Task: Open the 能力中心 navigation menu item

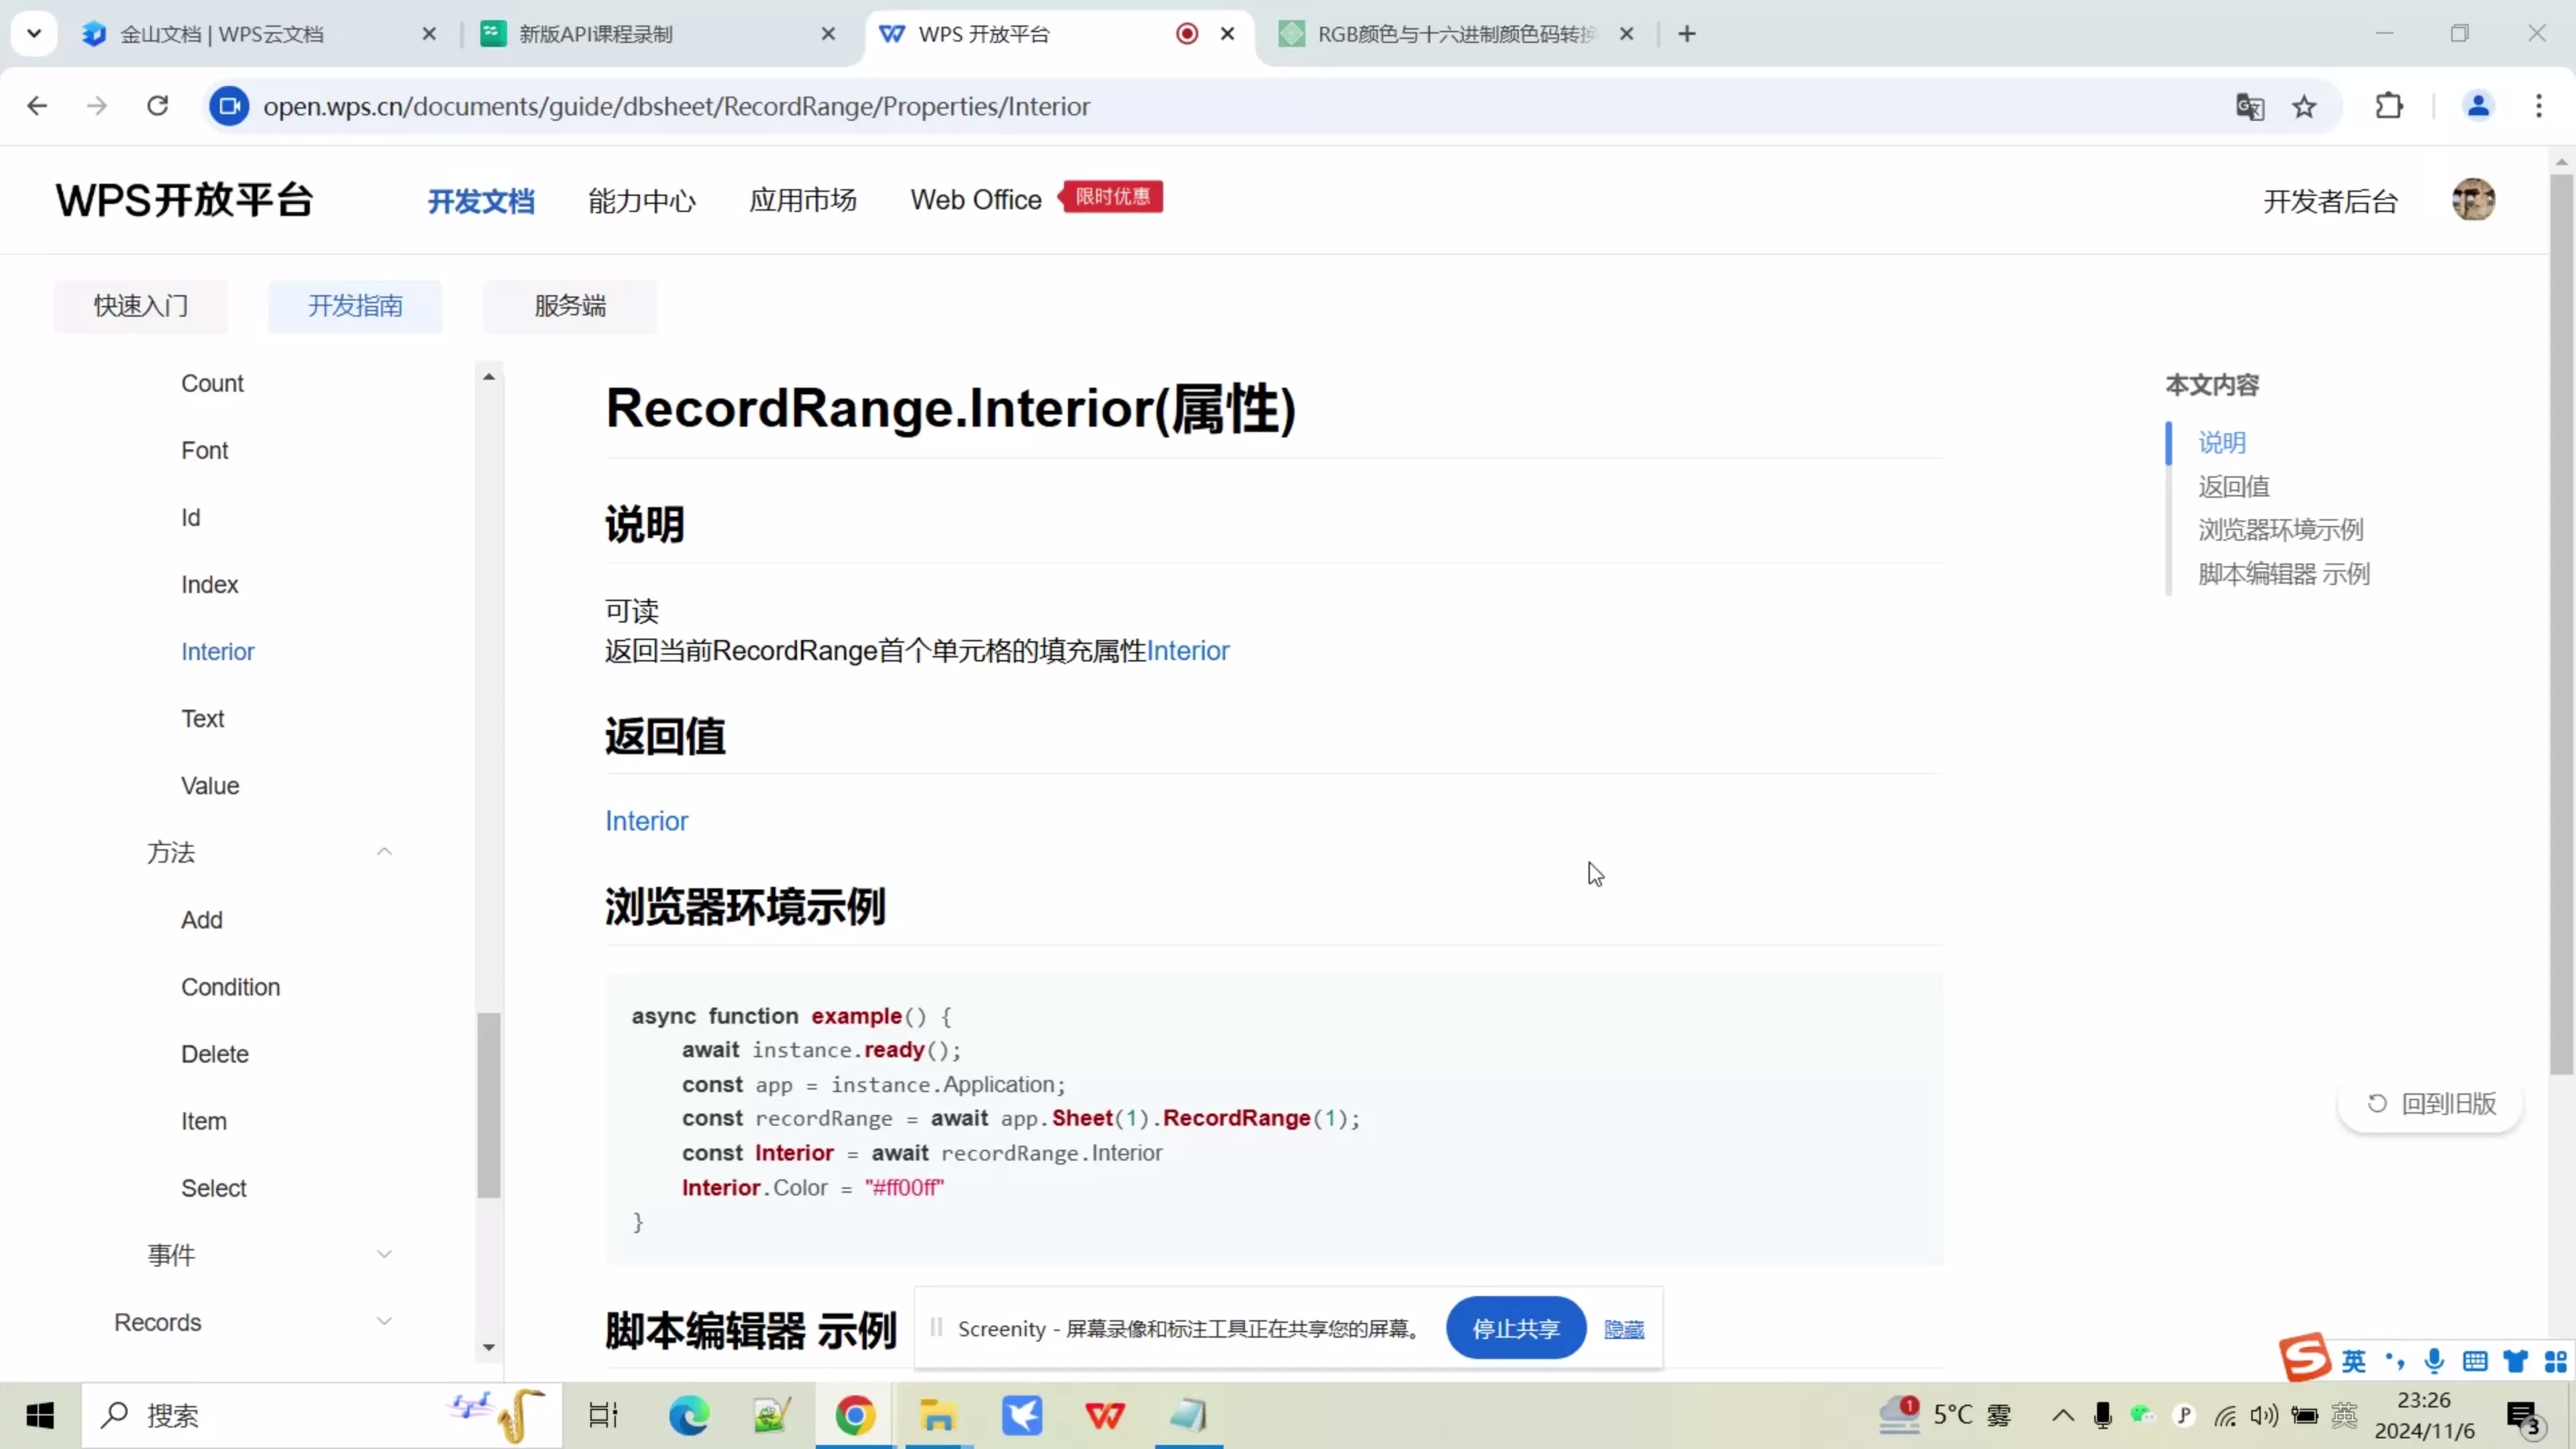Action: (641, 199)
